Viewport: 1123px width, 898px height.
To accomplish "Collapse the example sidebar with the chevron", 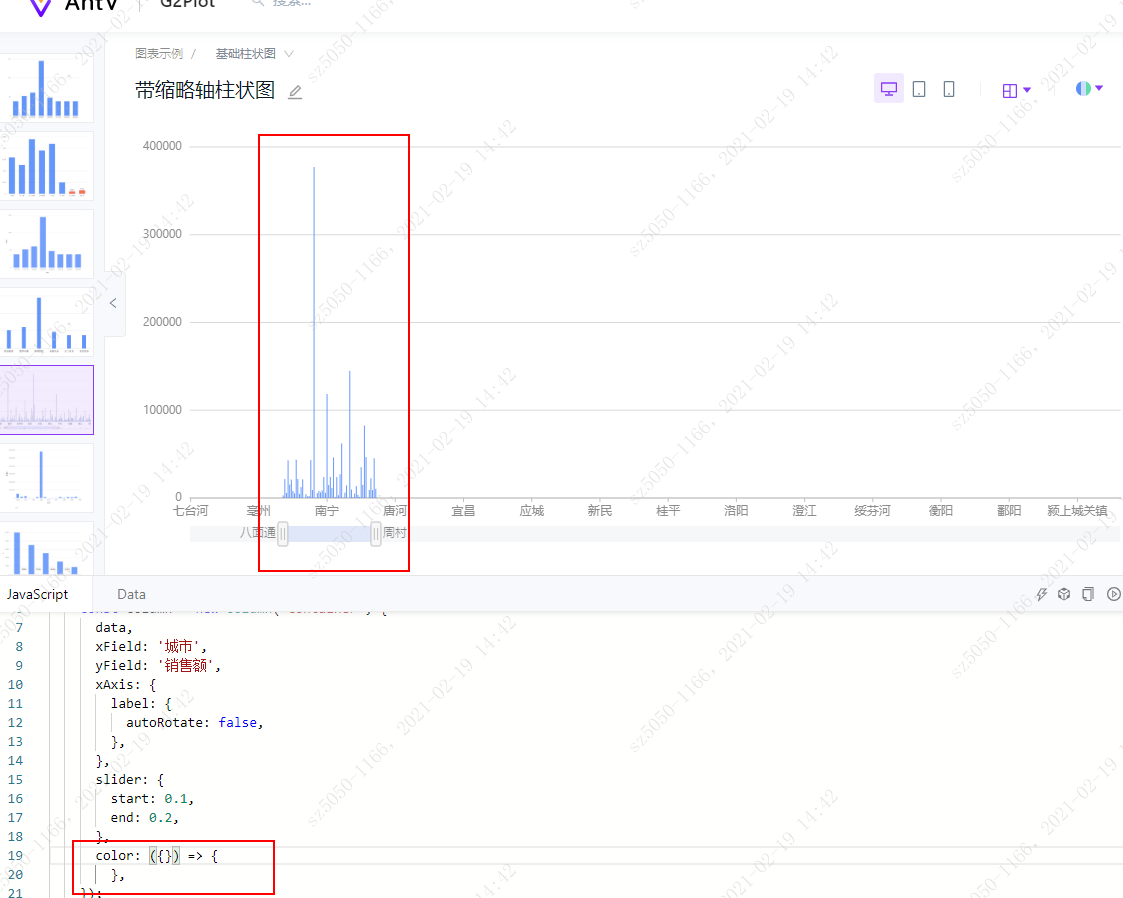I will coord(112,302).
